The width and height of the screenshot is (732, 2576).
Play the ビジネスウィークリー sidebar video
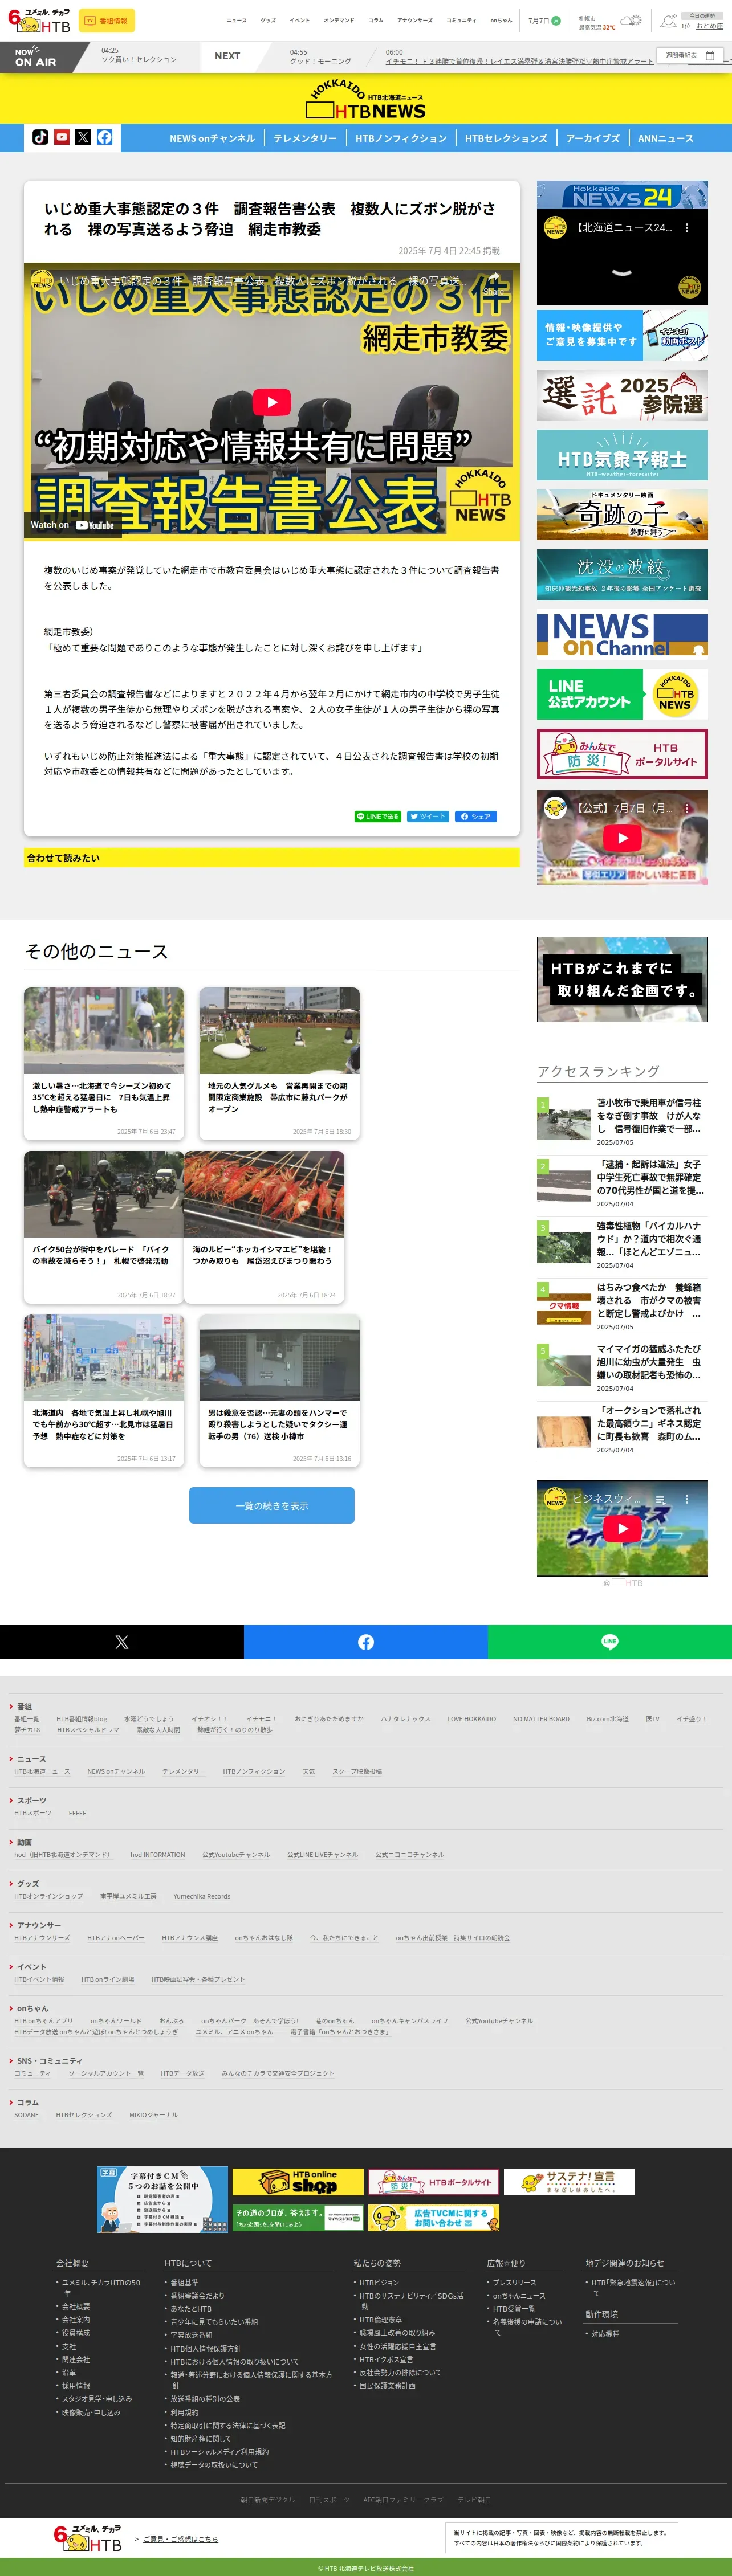[x=622, y=1528]
